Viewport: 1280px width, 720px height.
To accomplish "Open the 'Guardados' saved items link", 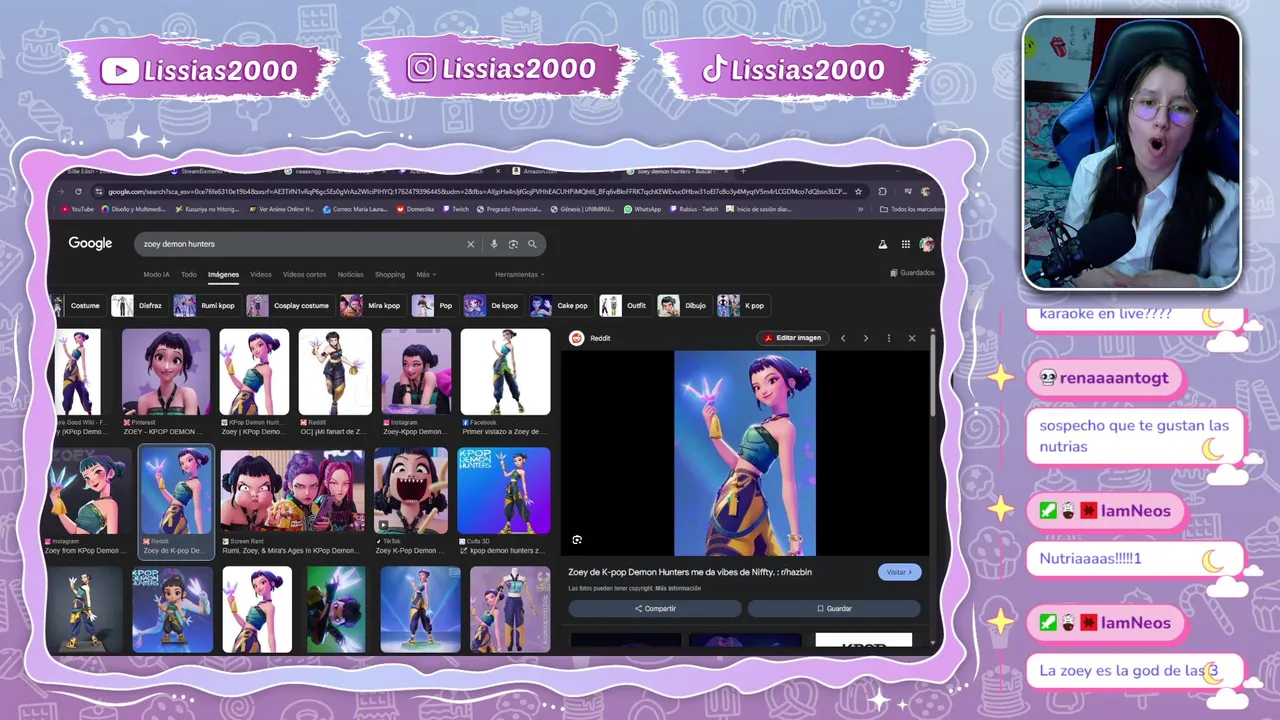I will (912, 273).
